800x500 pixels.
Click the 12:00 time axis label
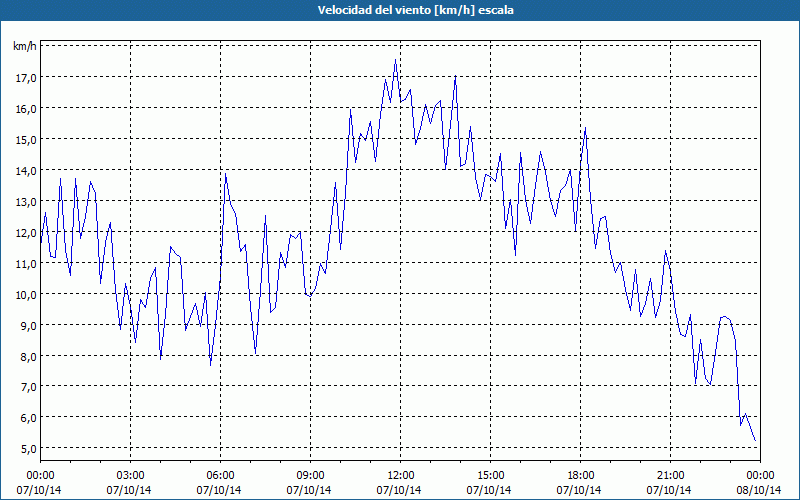tap(401, 476)
